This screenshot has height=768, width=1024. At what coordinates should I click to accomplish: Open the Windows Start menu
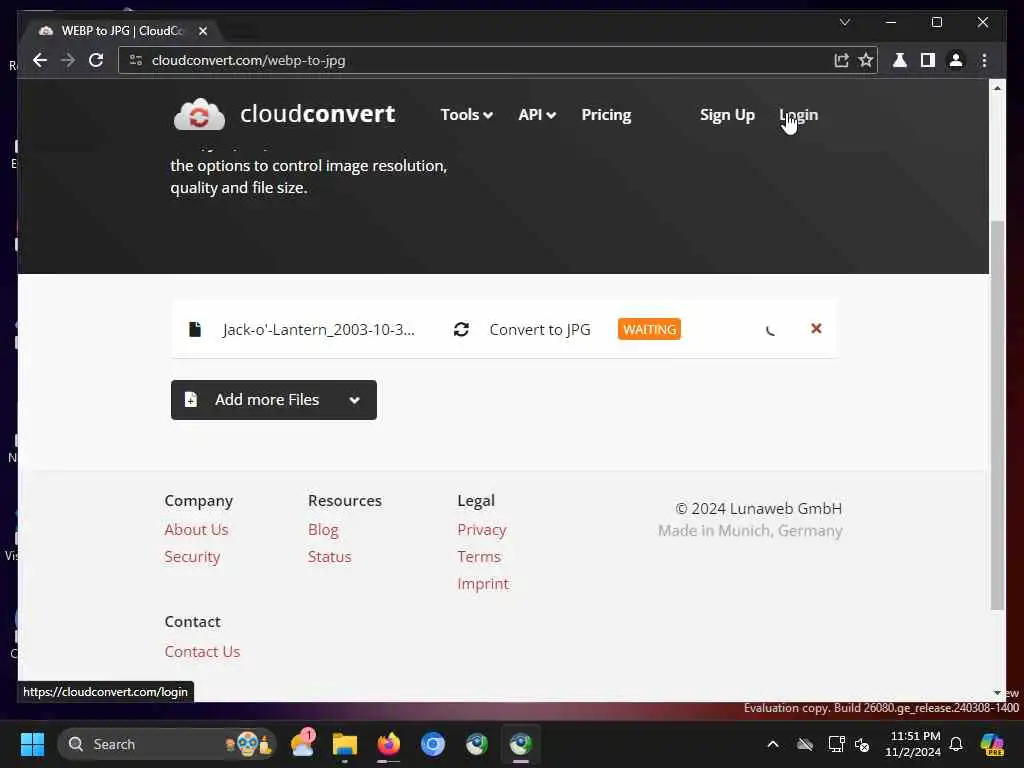pyautogui.click(x=32, y=744)
